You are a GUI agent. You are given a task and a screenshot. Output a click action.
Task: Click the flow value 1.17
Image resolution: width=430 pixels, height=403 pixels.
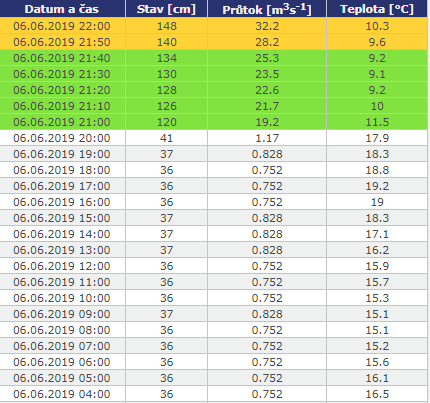pos(267,138)
